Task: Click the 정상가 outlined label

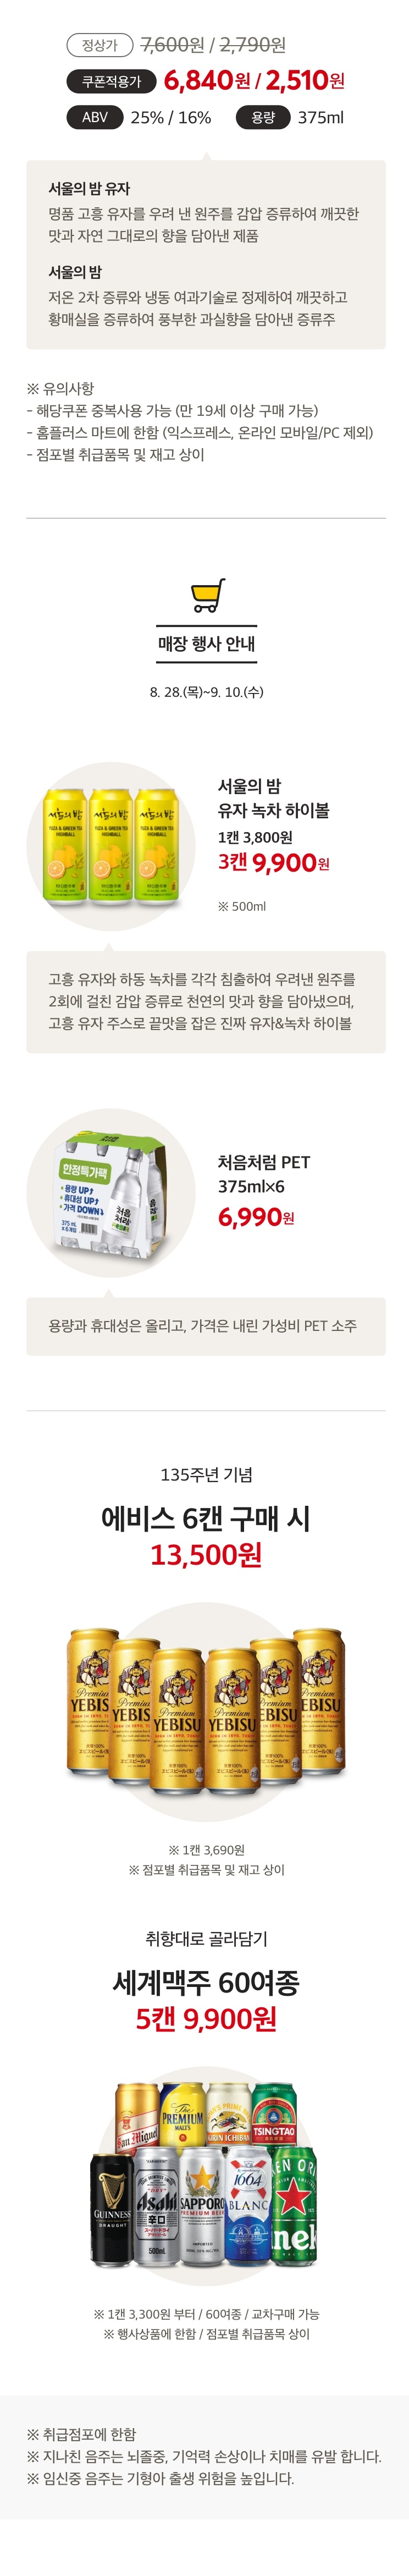Action: pyautogui.click(x=100, y=45)
